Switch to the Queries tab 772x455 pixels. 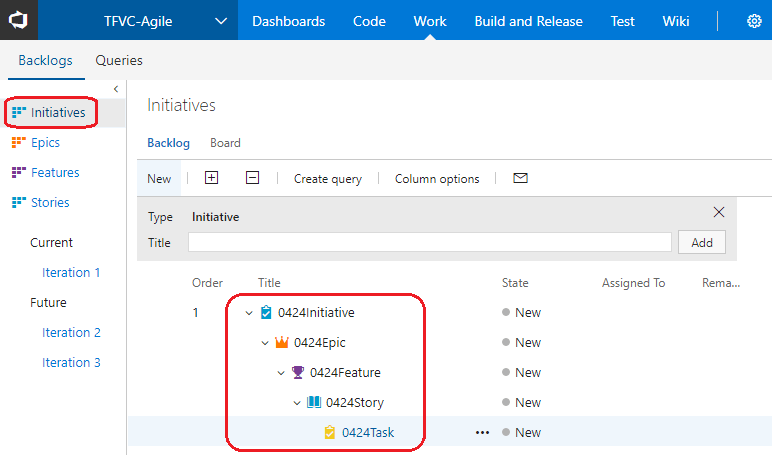[x=119, y=60]
